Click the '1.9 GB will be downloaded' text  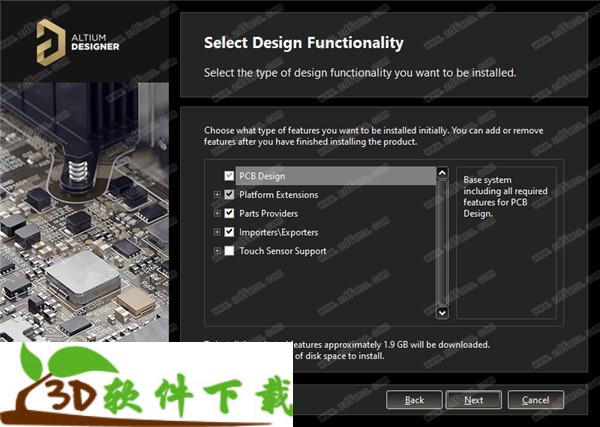436,344
